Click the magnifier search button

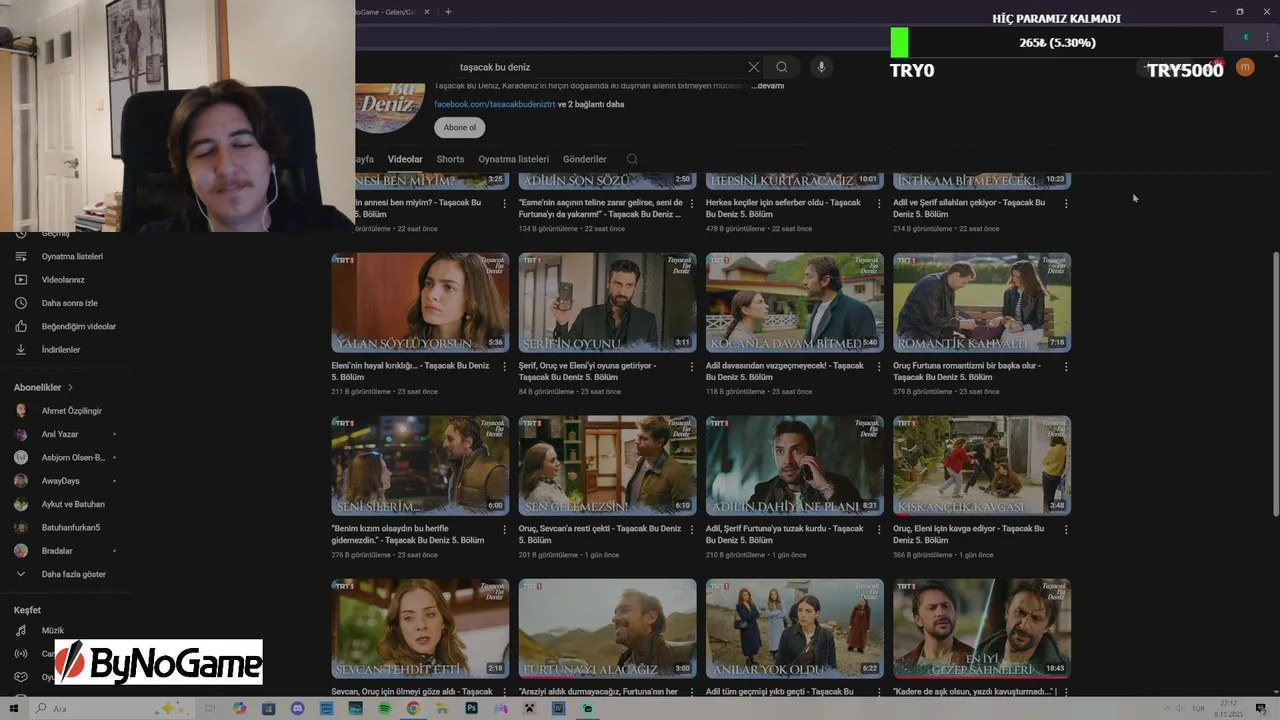[x=782, y=67]
